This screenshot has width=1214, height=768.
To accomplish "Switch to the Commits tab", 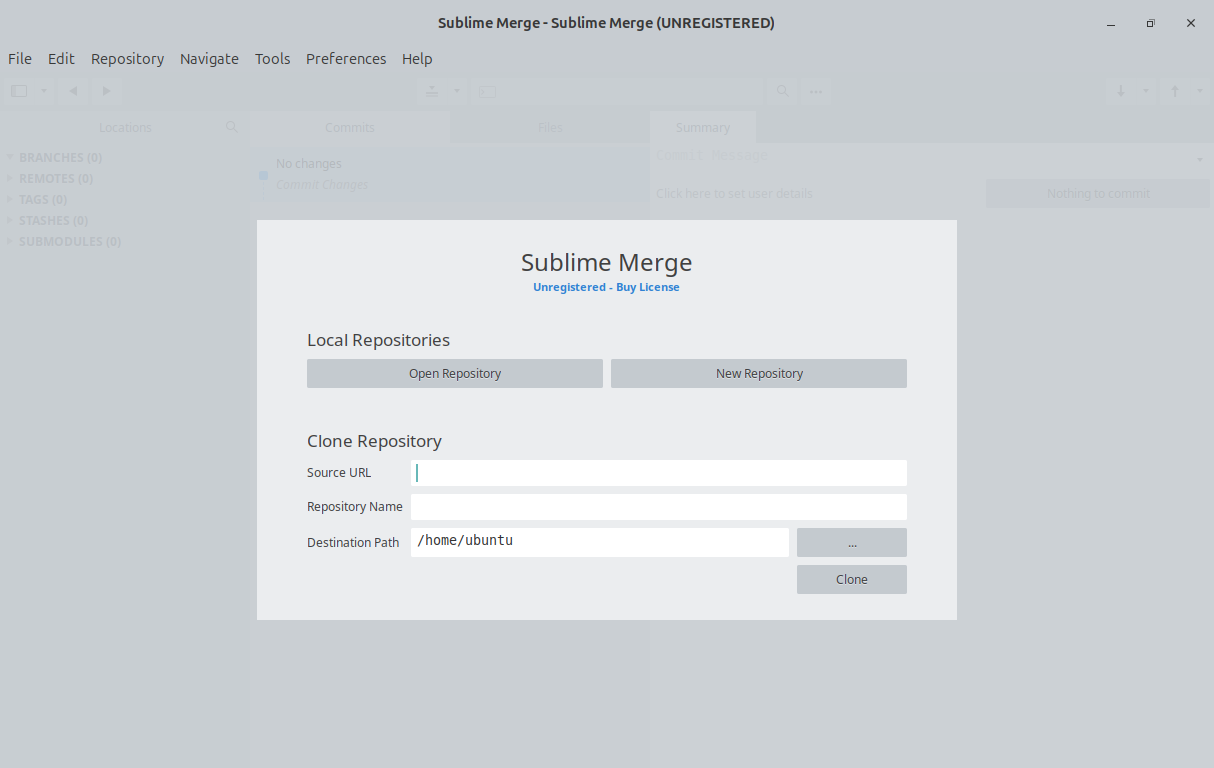I will click(x=349, y=127).
